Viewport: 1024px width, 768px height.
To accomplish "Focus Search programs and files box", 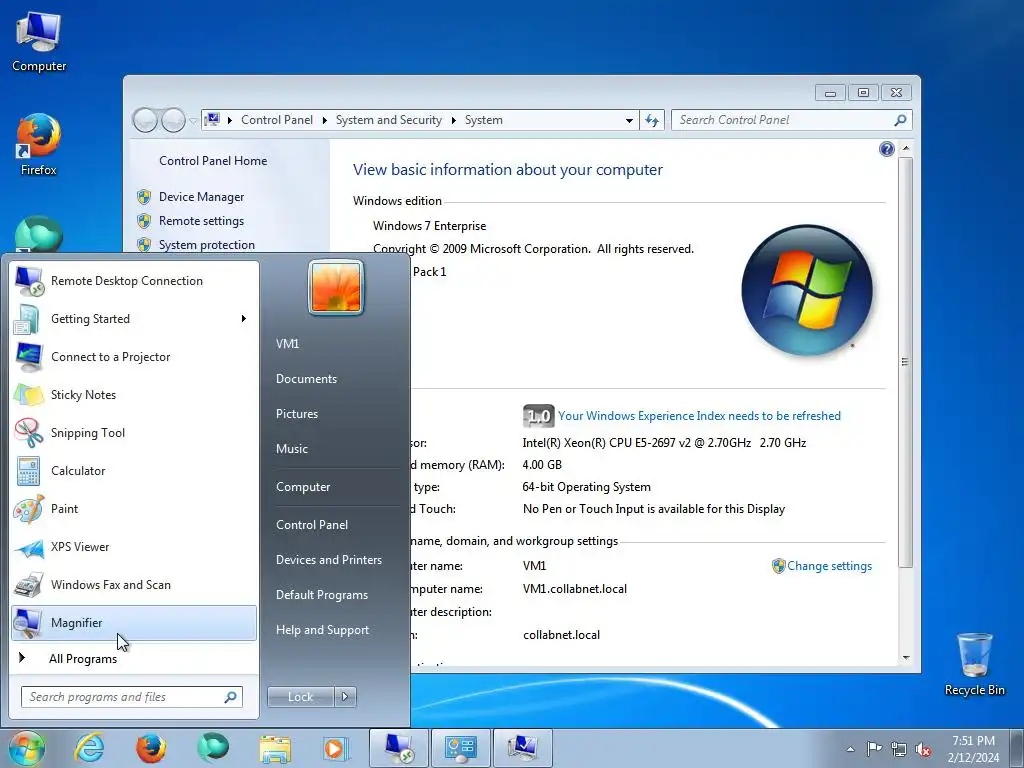I will coord(131,697).
